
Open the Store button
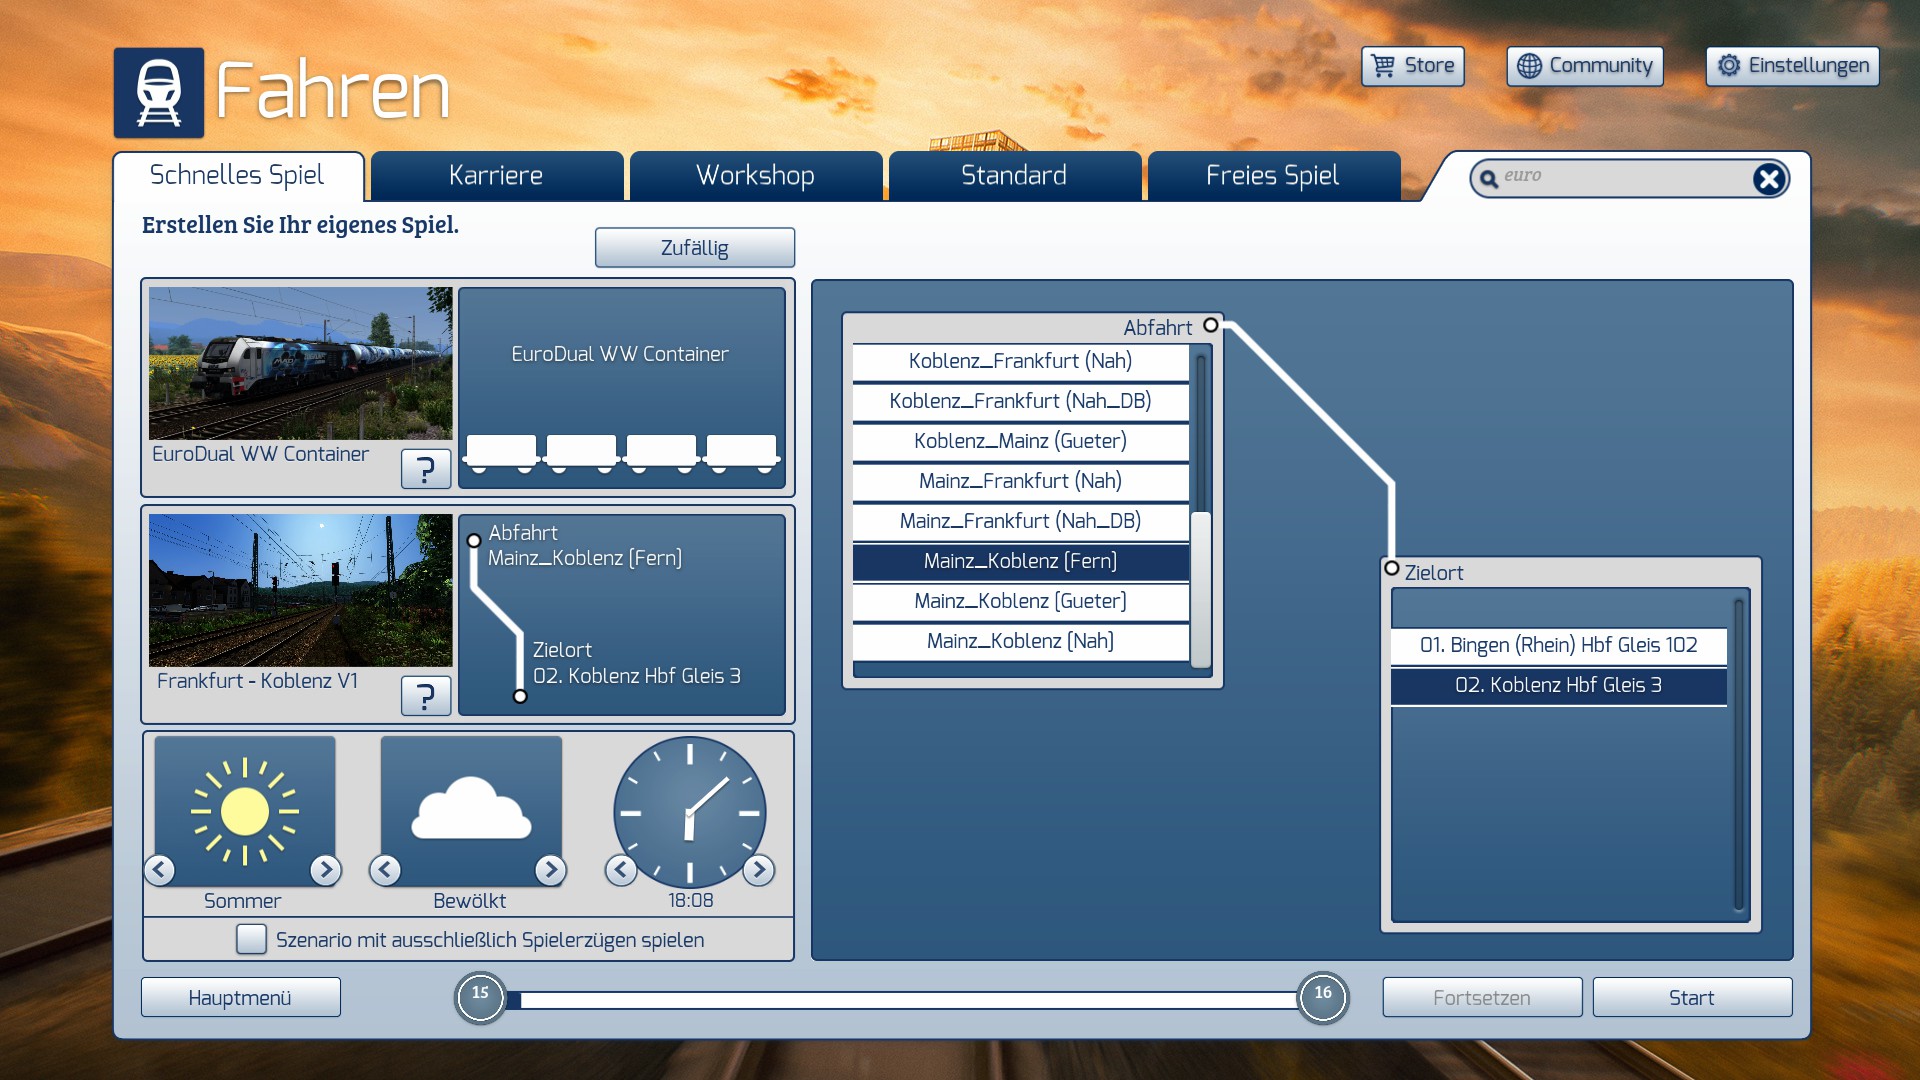pos(1412,66)
